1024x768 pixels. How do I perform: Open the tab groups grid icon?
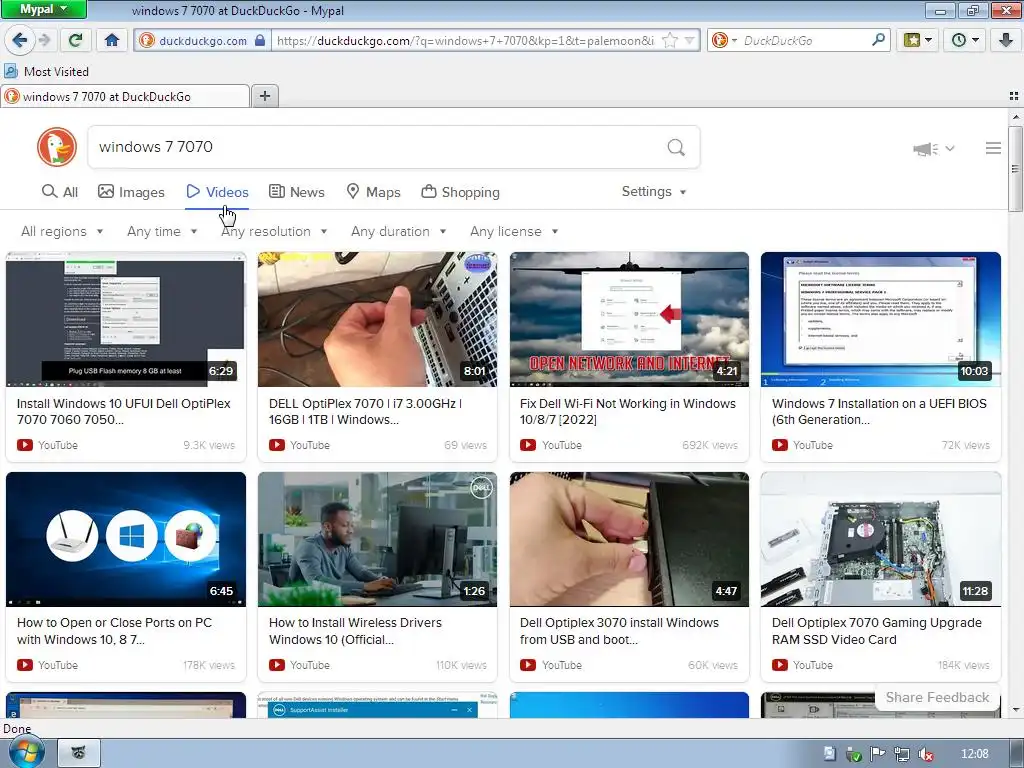coord(1014,96)
